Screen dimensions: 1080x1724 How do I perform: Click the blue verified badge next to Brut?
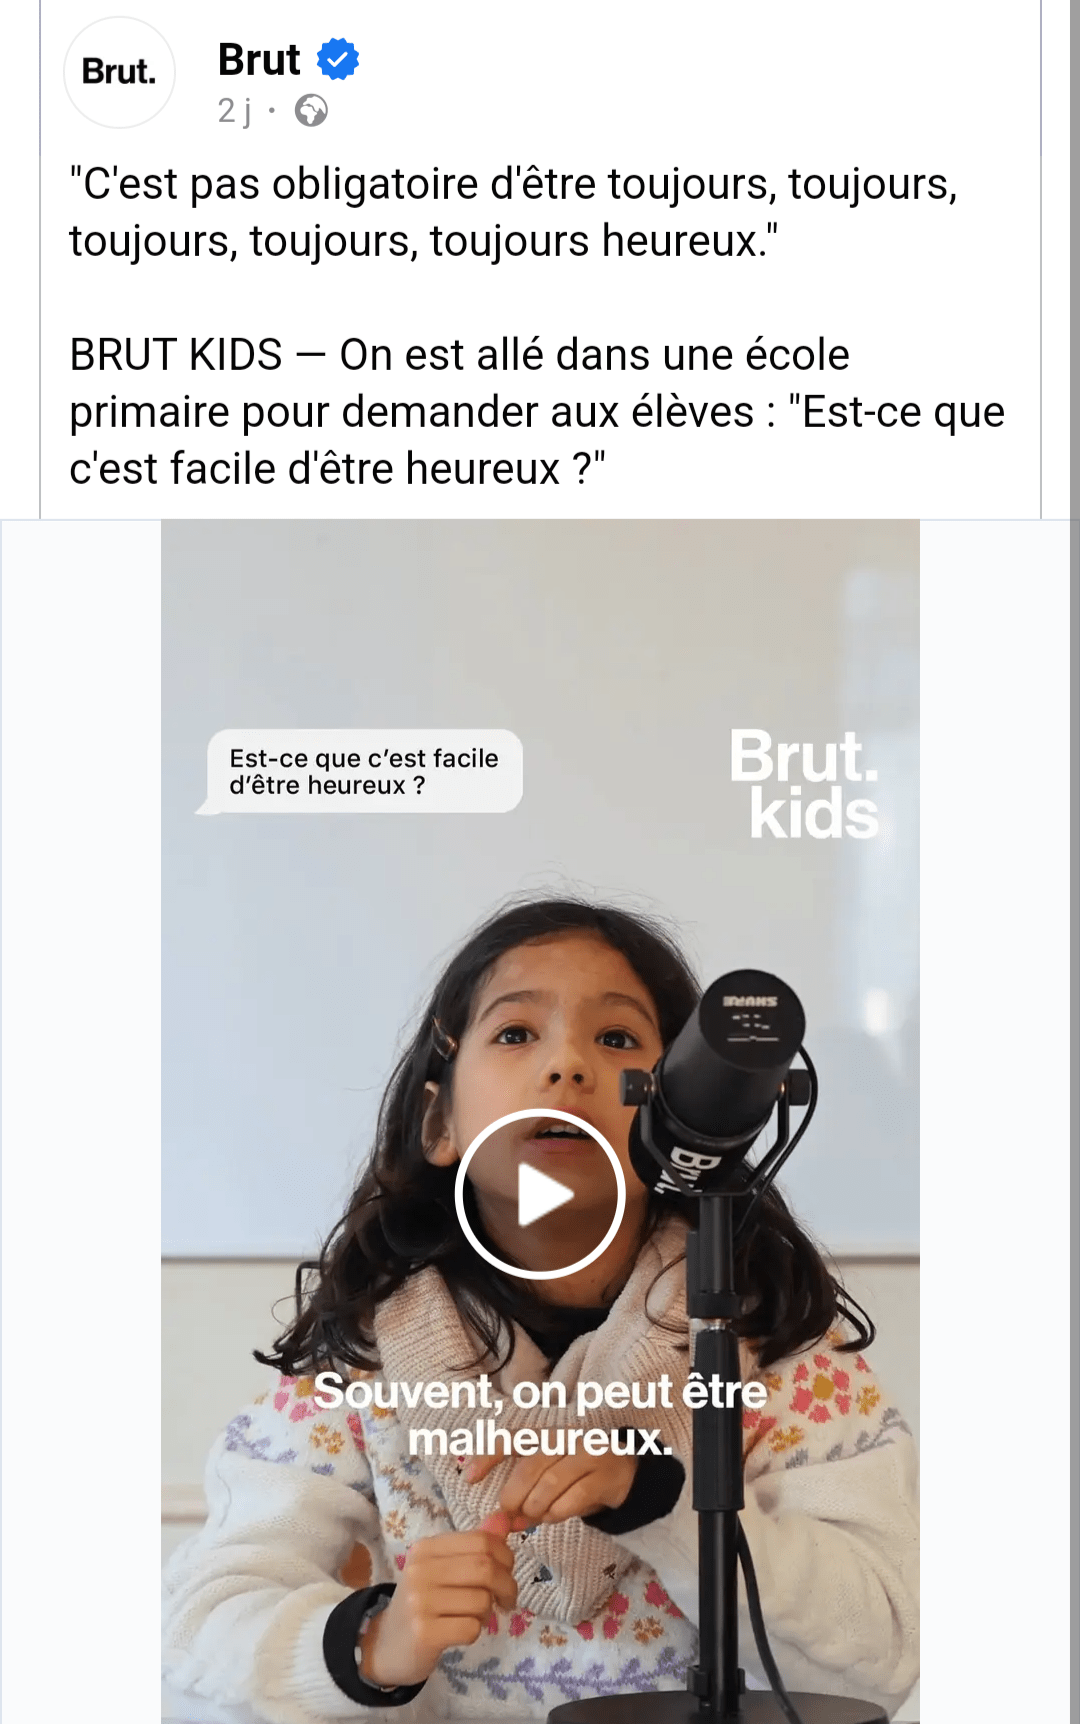338,59
